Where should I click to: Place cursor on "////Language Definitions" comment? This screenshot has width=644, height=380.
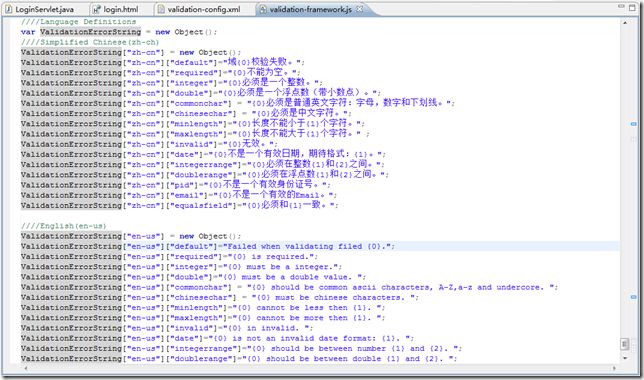click(x=78, y=22)
